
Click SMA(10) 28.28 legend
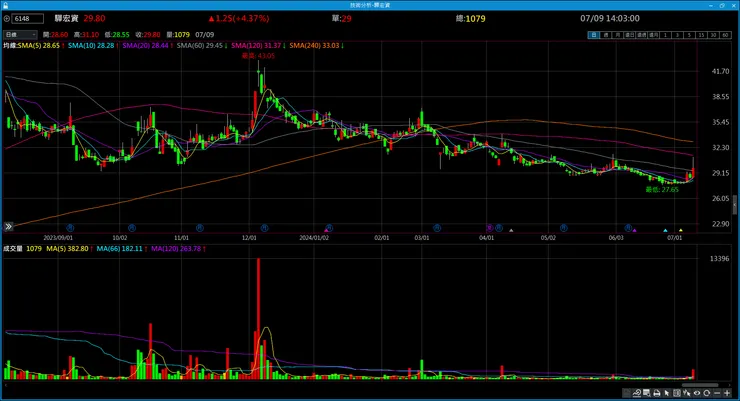tap(93, 46)
